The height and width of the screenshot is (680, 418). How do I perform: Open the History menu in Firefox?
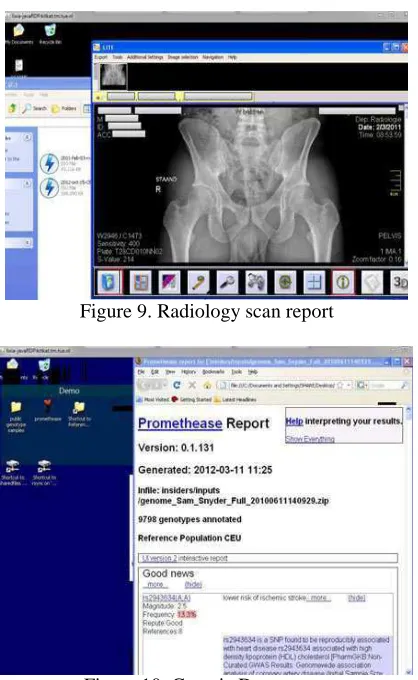tap(188, 372)
